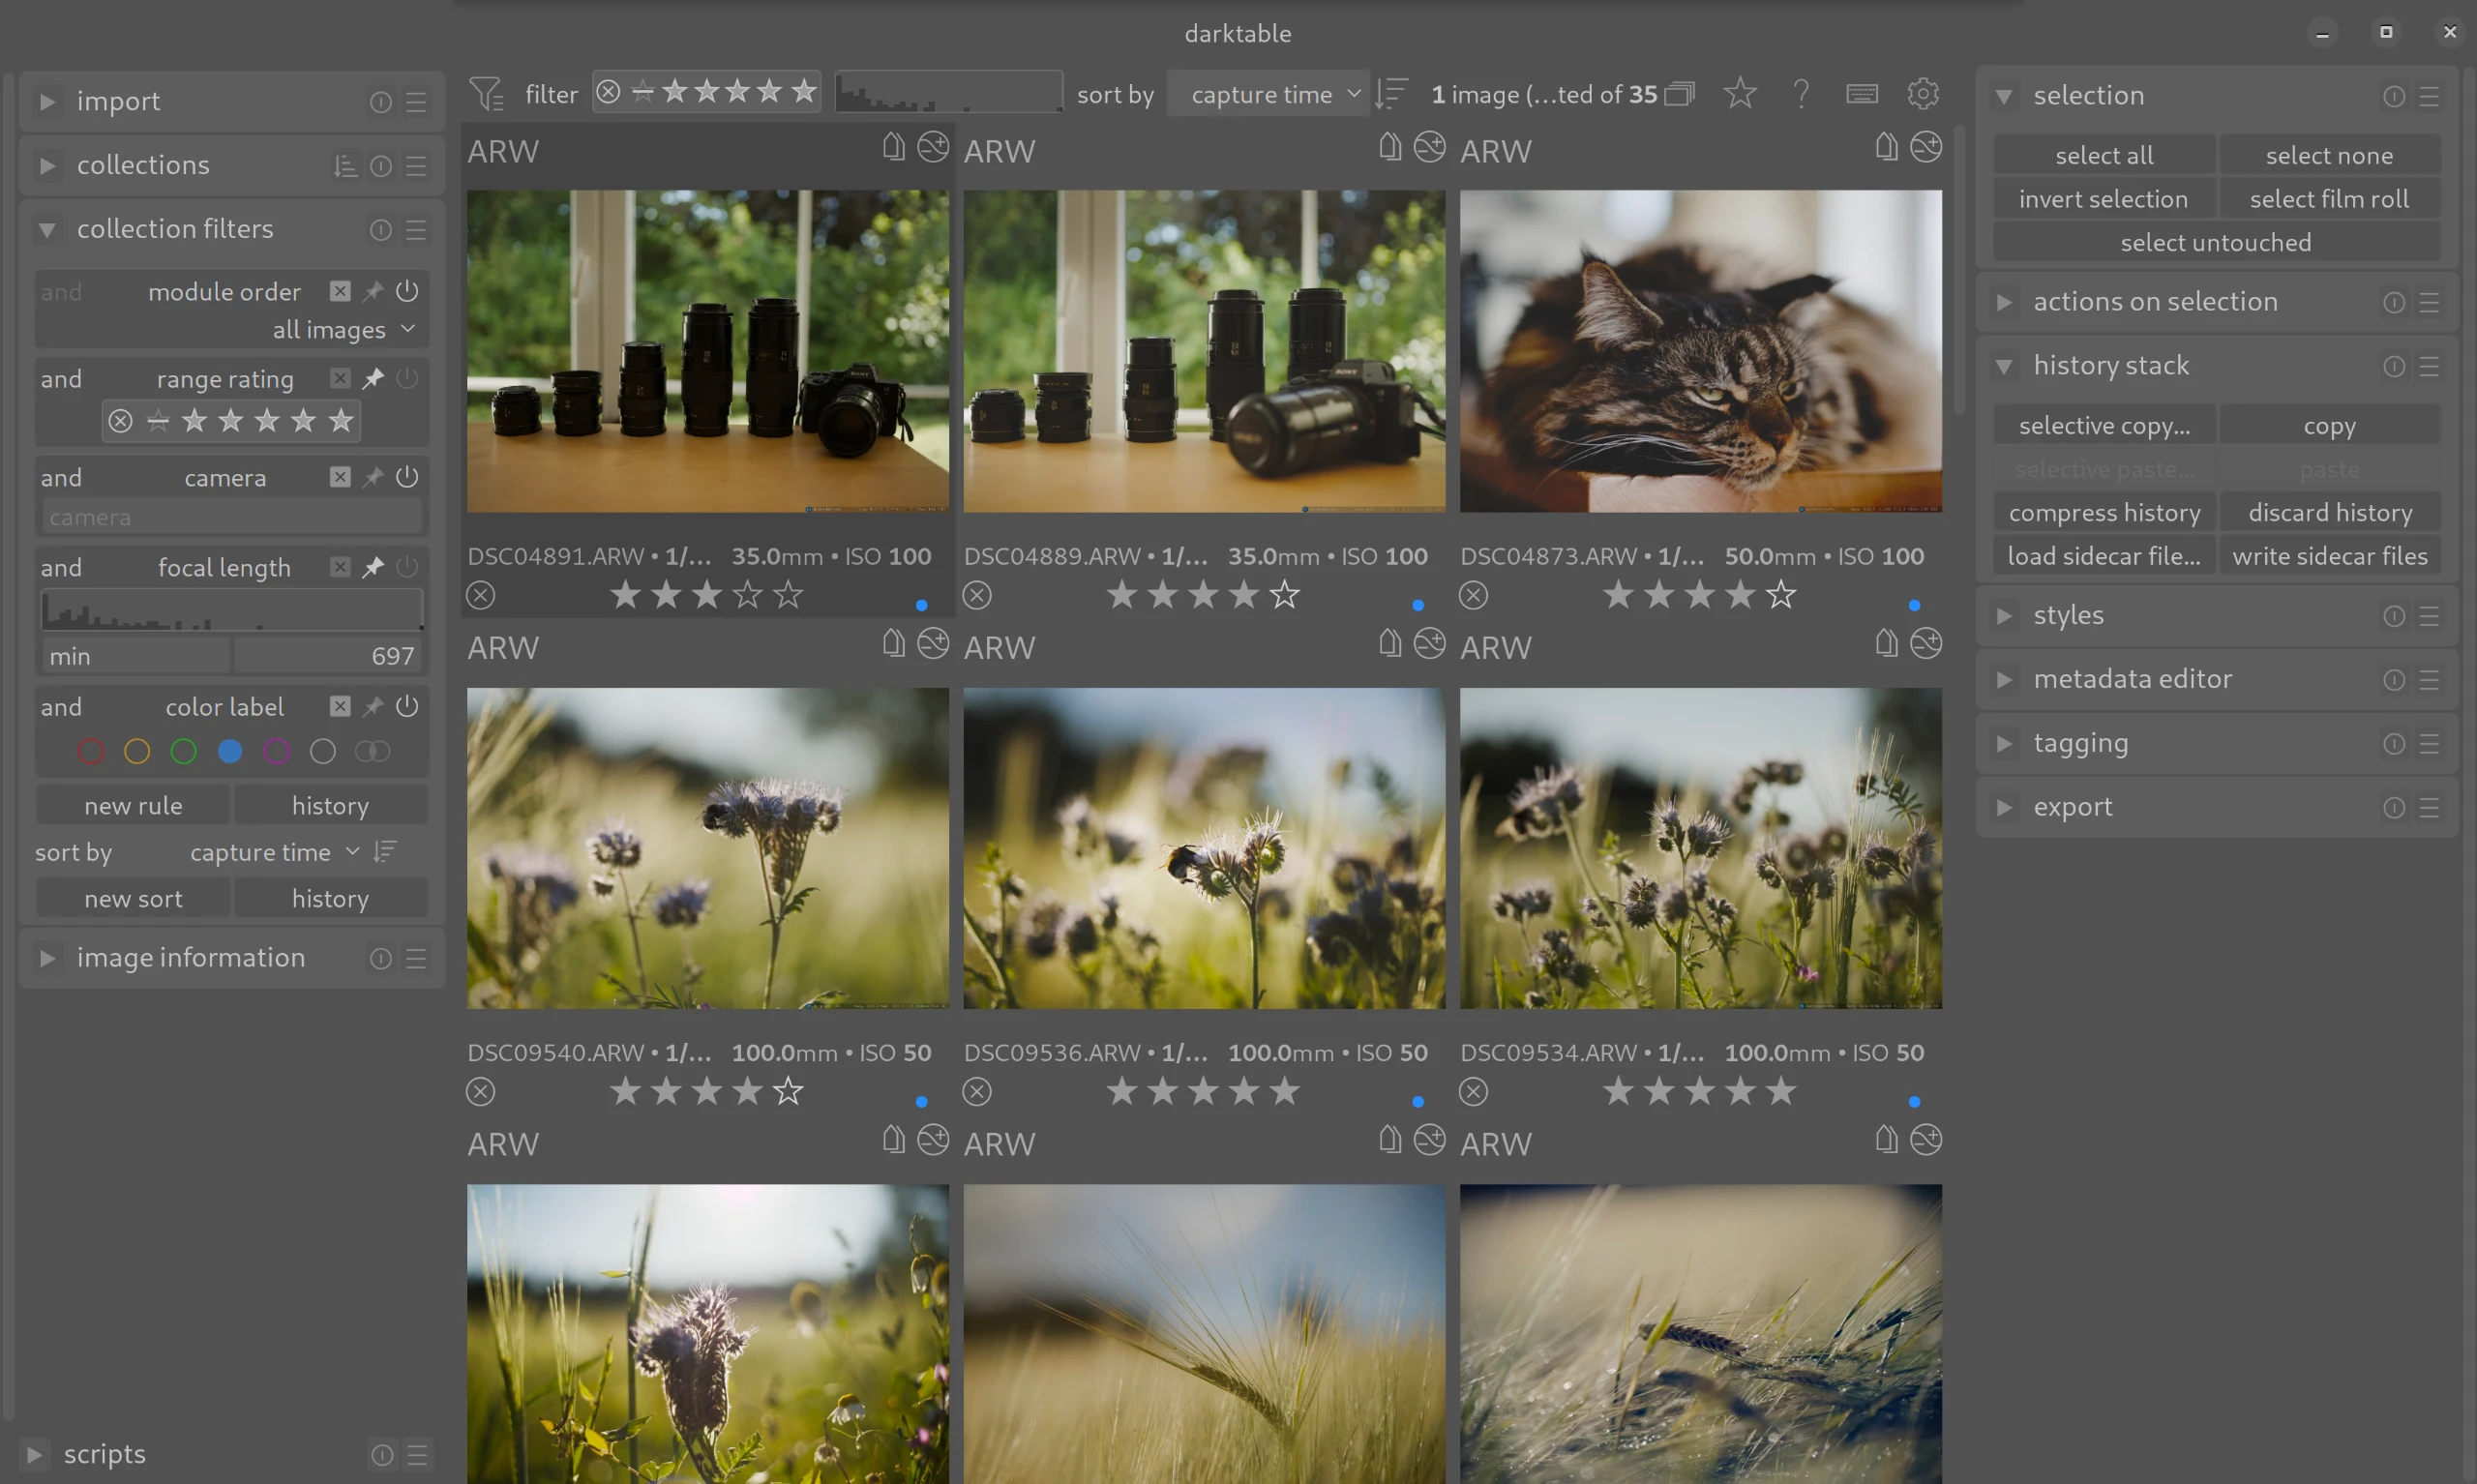Open the help question mark icon

tap(1801, 94)
